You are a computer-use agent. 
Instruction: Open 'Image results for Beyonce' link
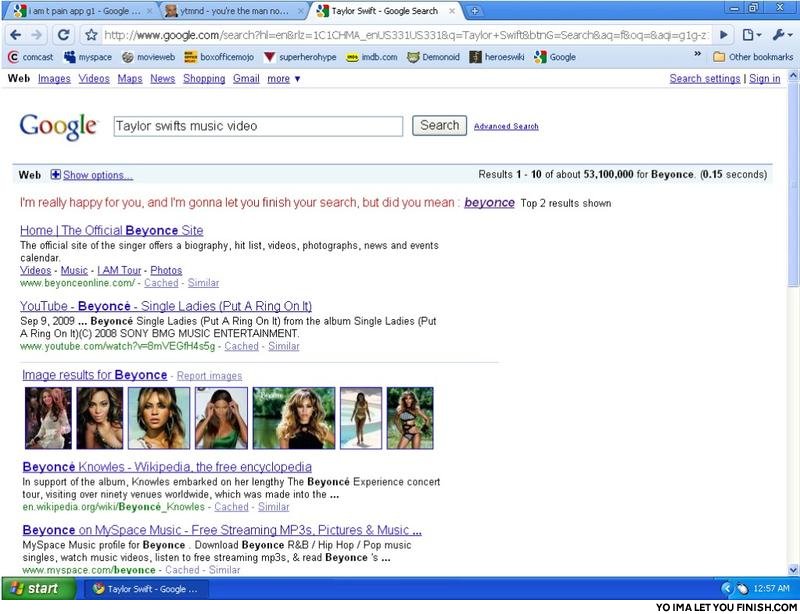click(x=94, y=375)
